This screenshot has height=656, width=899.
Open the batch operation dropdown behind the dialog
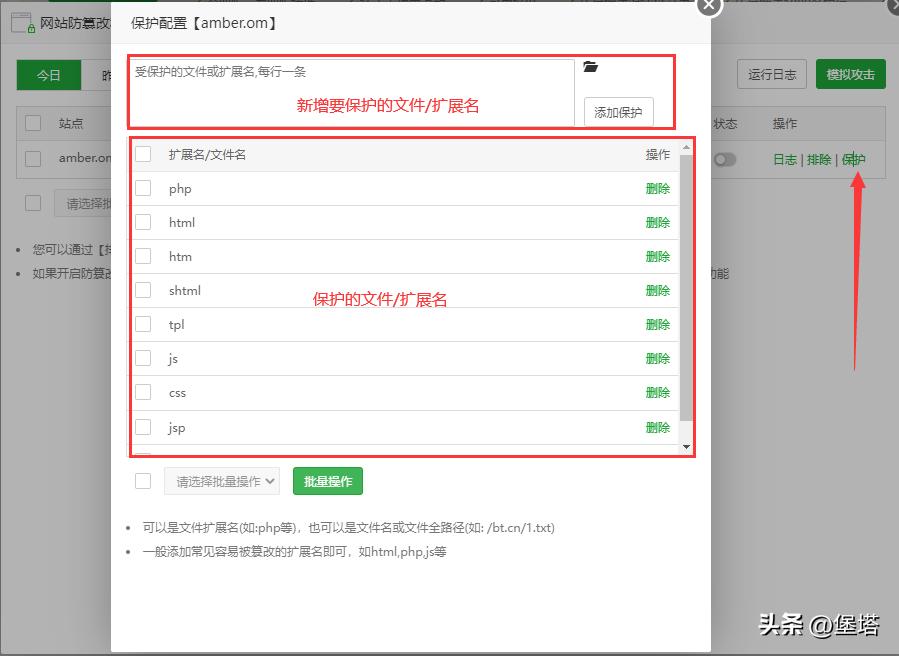point(83,203)
